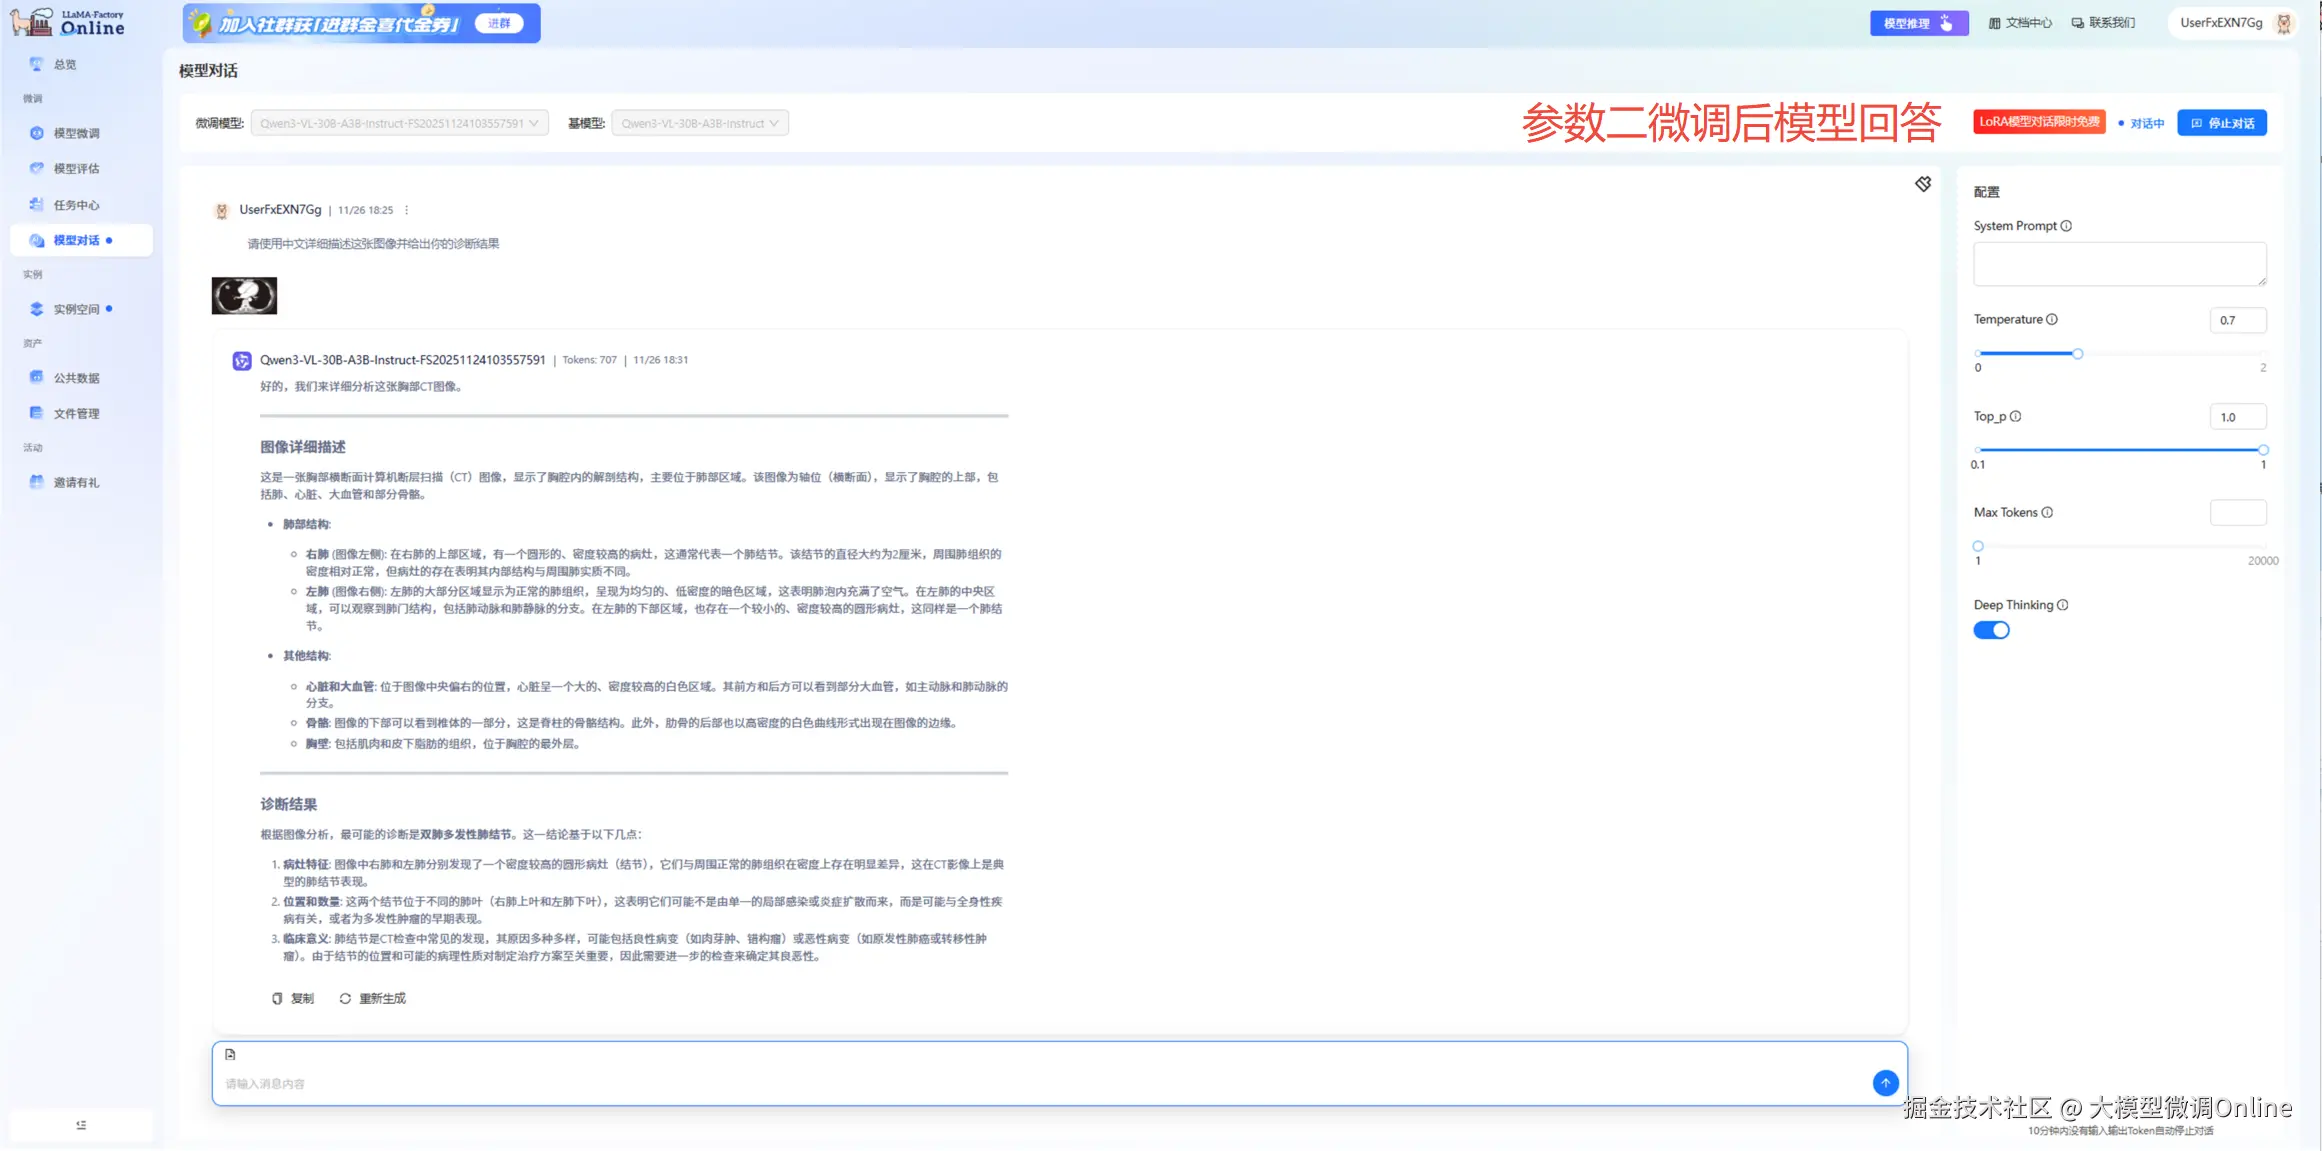Collapse the sidebar using bottom menu icon
This screenshot has width=2322, height=1151.
[x=81, y=1125]
